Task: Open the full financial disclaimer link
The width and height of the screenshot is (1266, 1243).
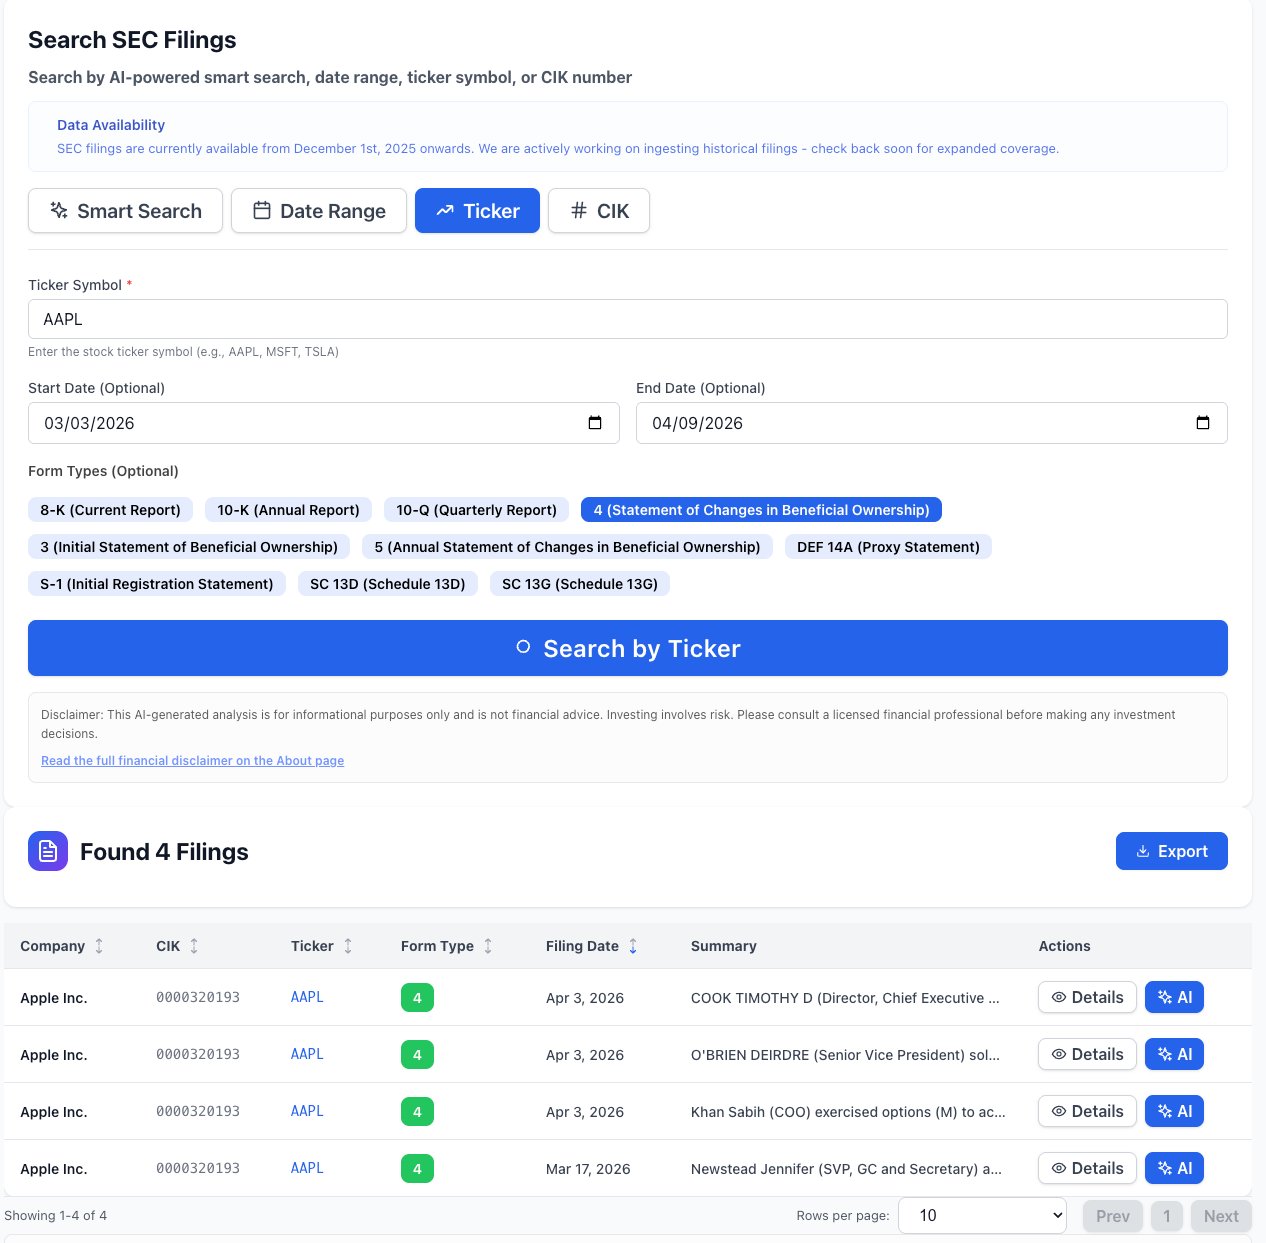Action: pyautogui.click(x=192, y=760)
